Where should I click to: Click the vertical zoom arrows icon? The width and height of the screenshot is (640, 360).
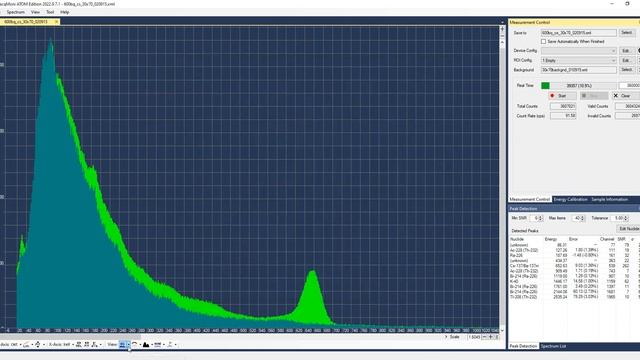tap(38, 345)
